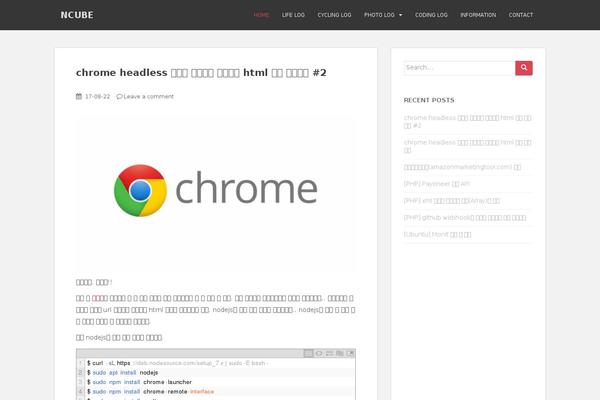Click the comment bubble icon
Image resolution: width=600 pixels, height=400 pixels.
119,96
